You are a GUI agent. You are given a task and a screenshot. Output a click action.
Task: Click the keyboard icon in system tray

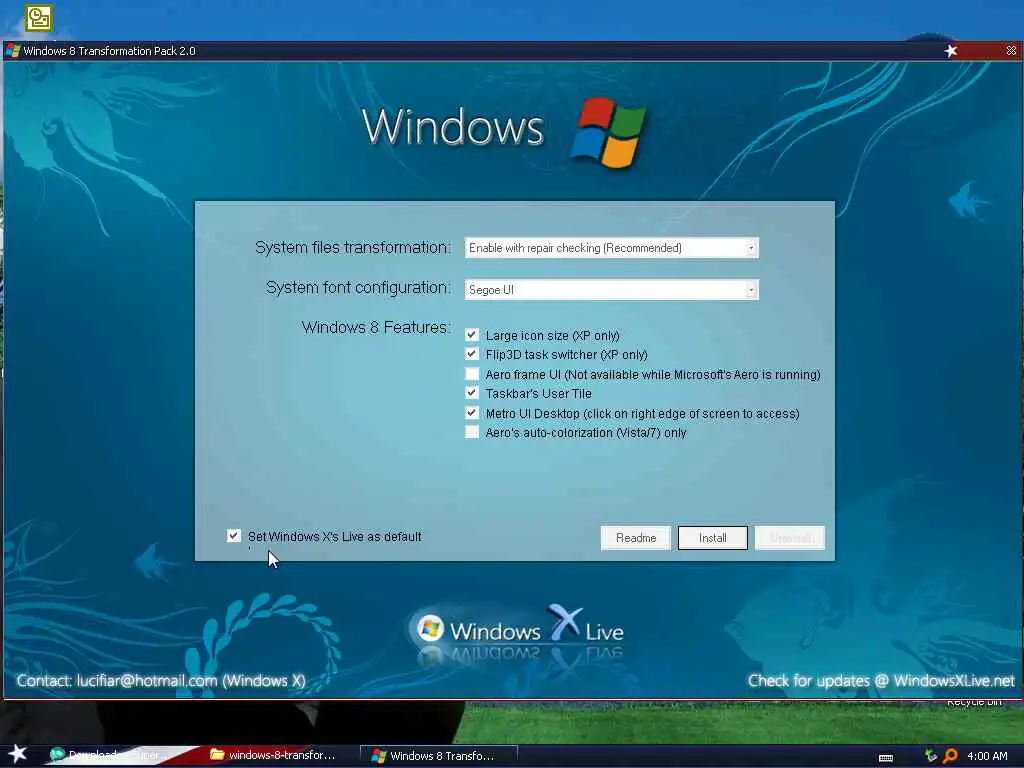886,758
